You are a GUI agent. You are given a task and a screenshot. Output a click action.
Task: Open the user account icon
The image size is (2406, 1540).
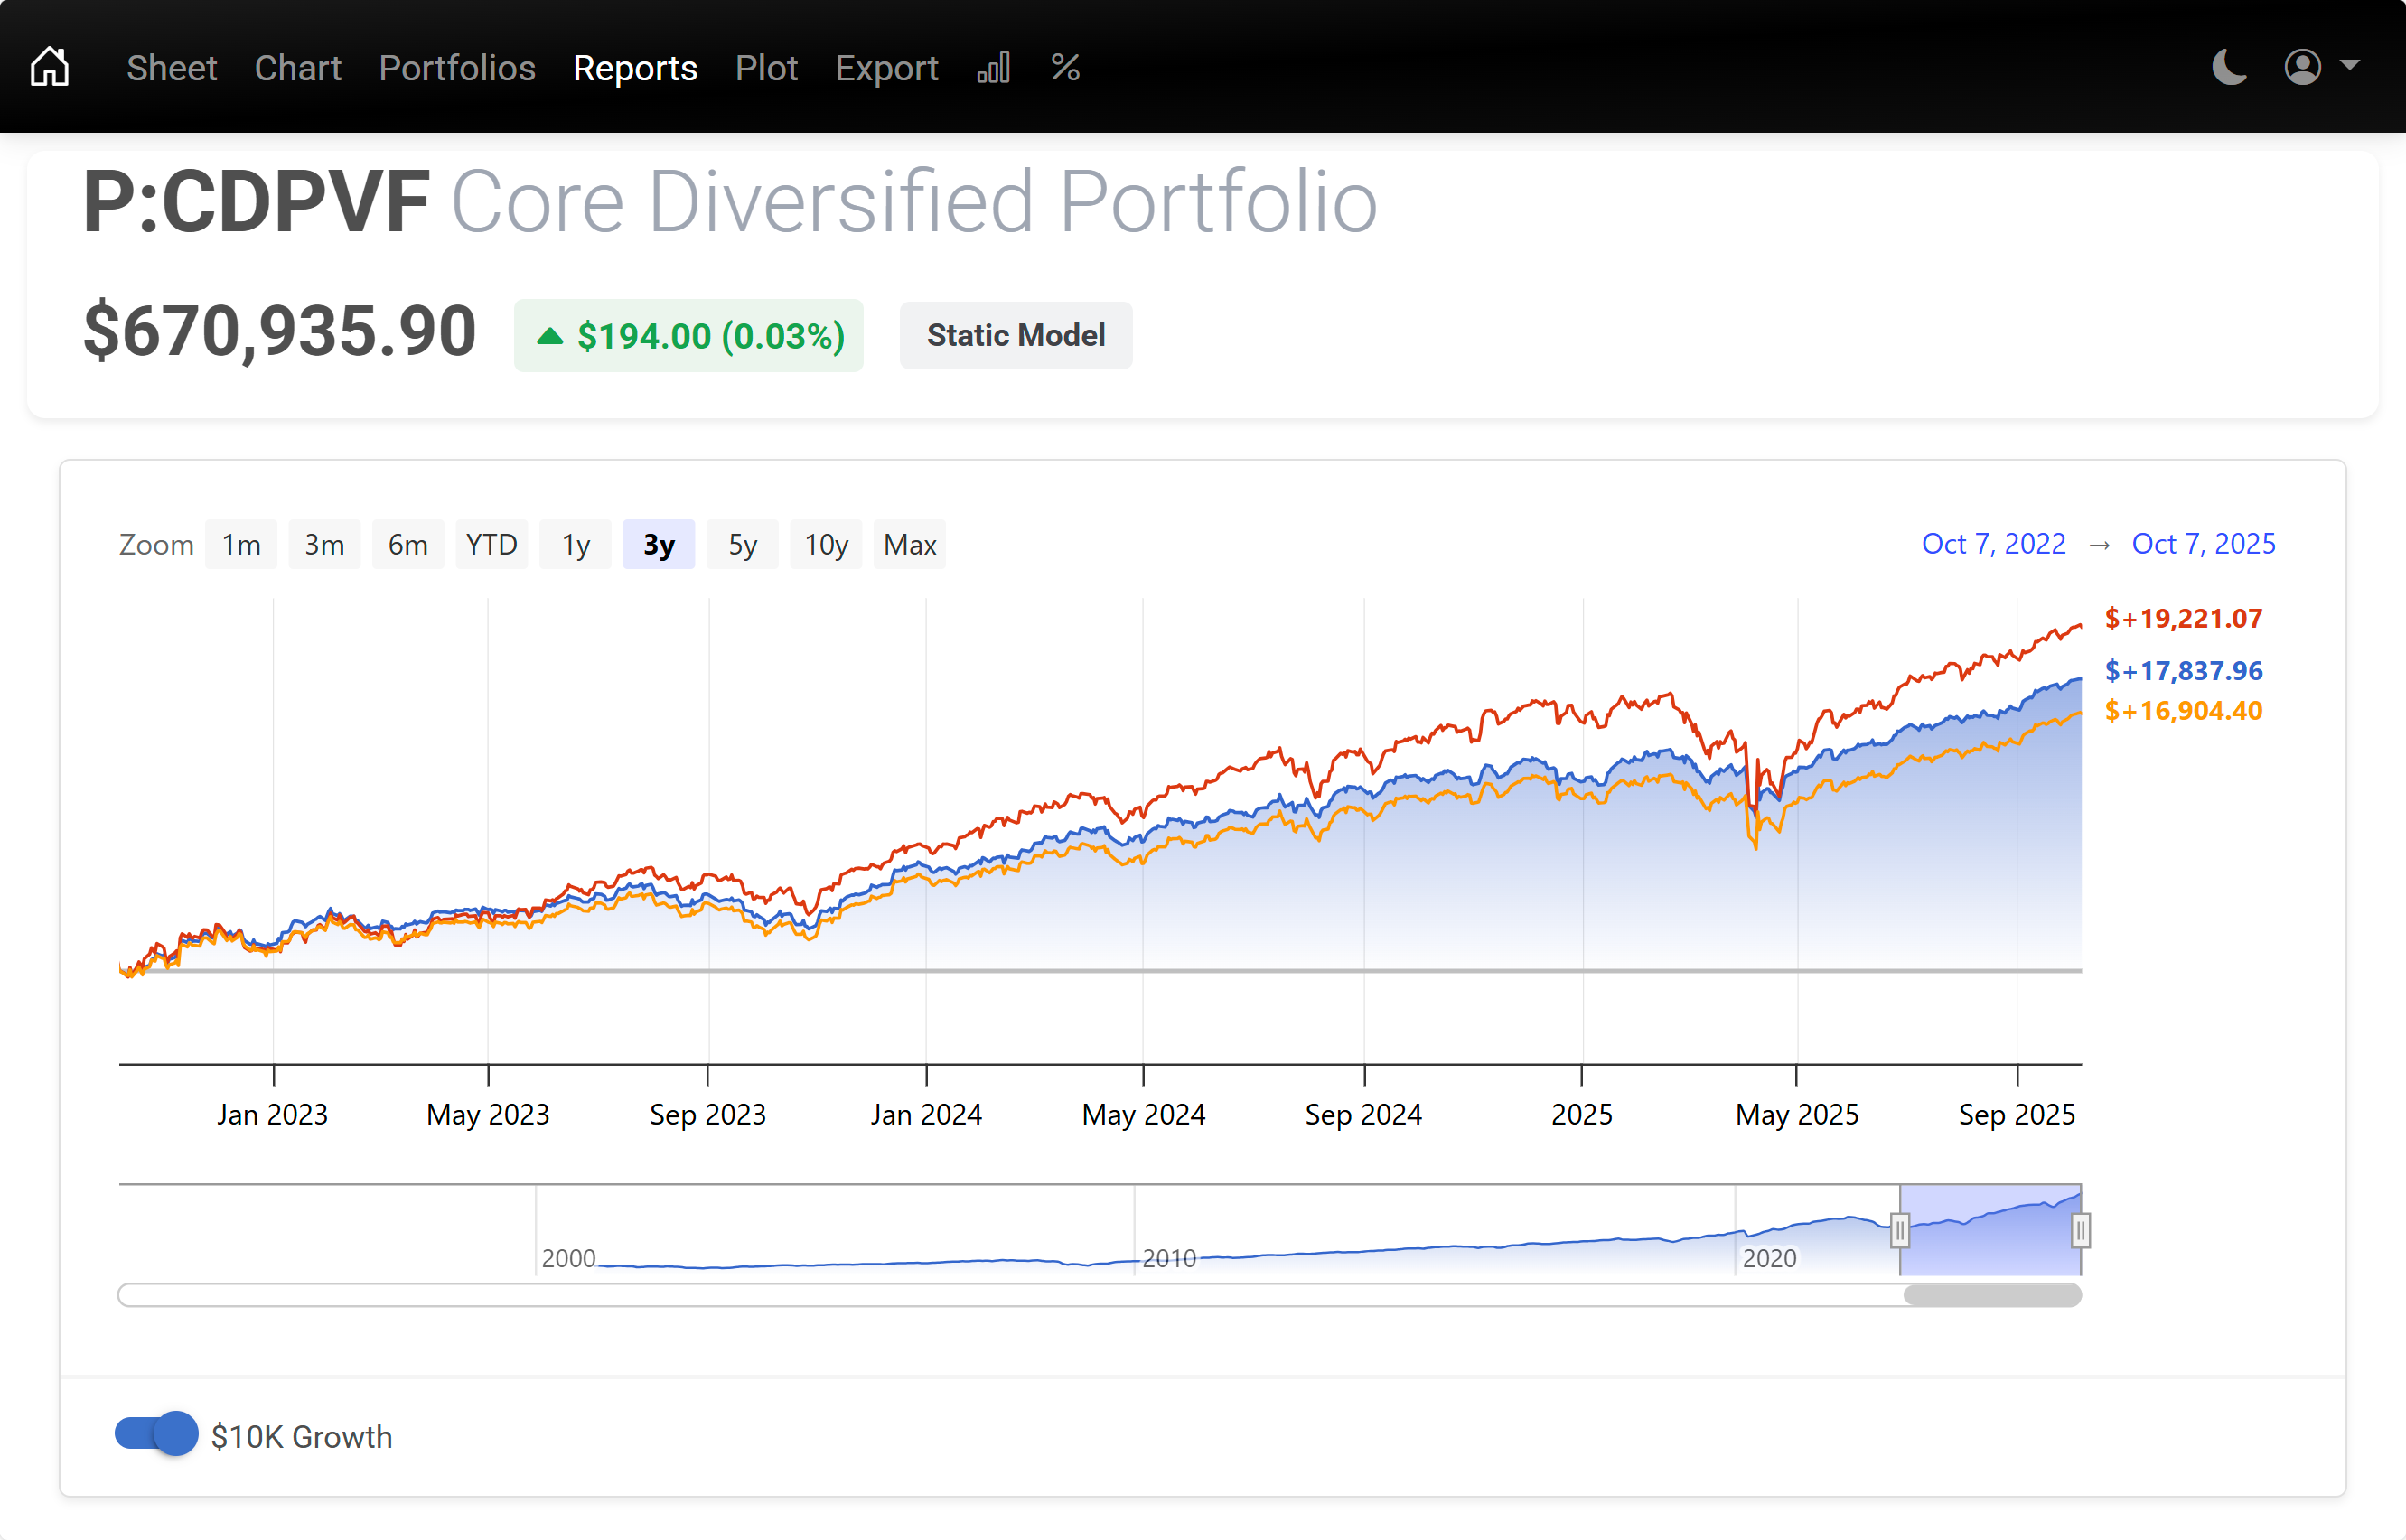pos(2301,67)
